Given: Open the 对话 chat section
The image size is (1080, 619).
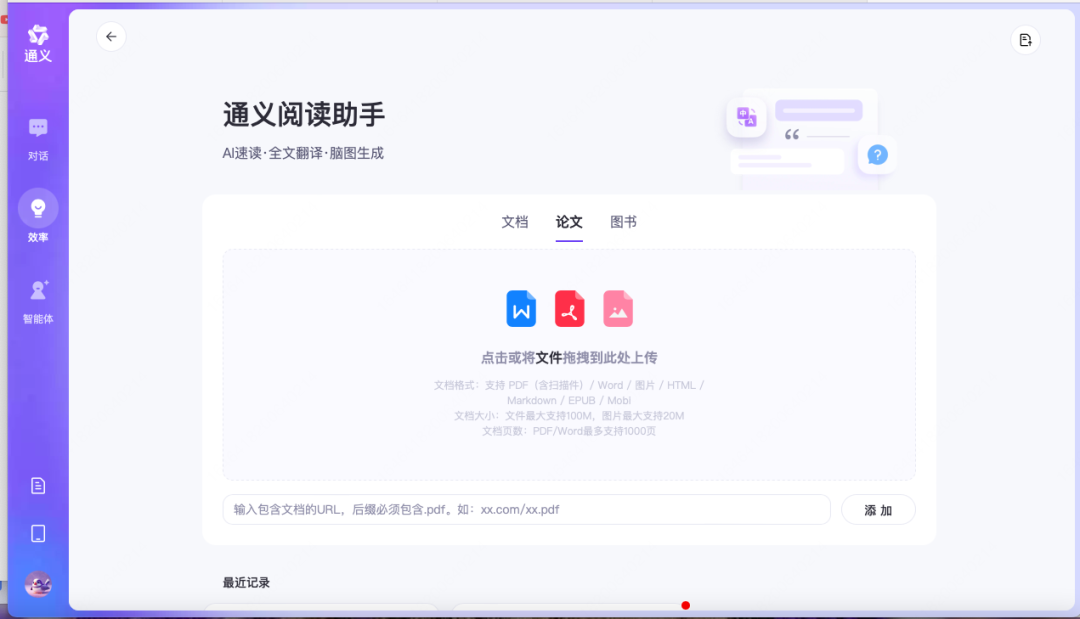Looking at the screenshot, I should tap(38, 140).
